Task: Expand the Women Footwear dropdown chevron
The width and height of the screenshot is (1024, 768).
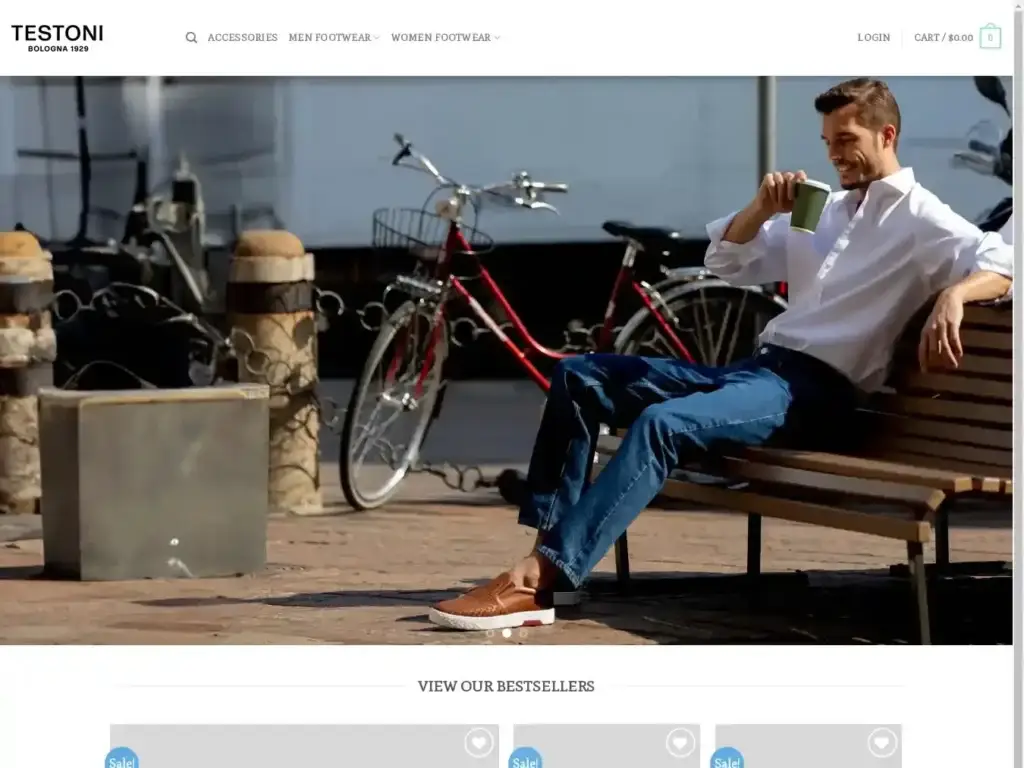Action: click(497, 38)
